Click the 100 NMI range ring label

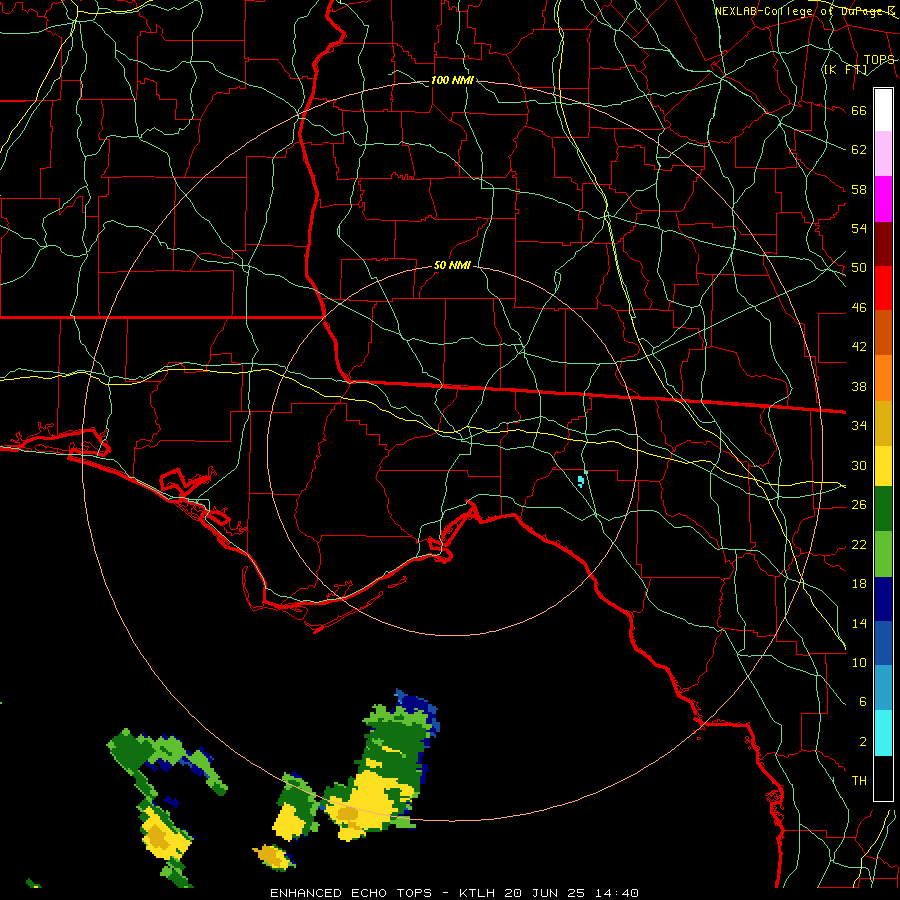click(x=452, y=80)
